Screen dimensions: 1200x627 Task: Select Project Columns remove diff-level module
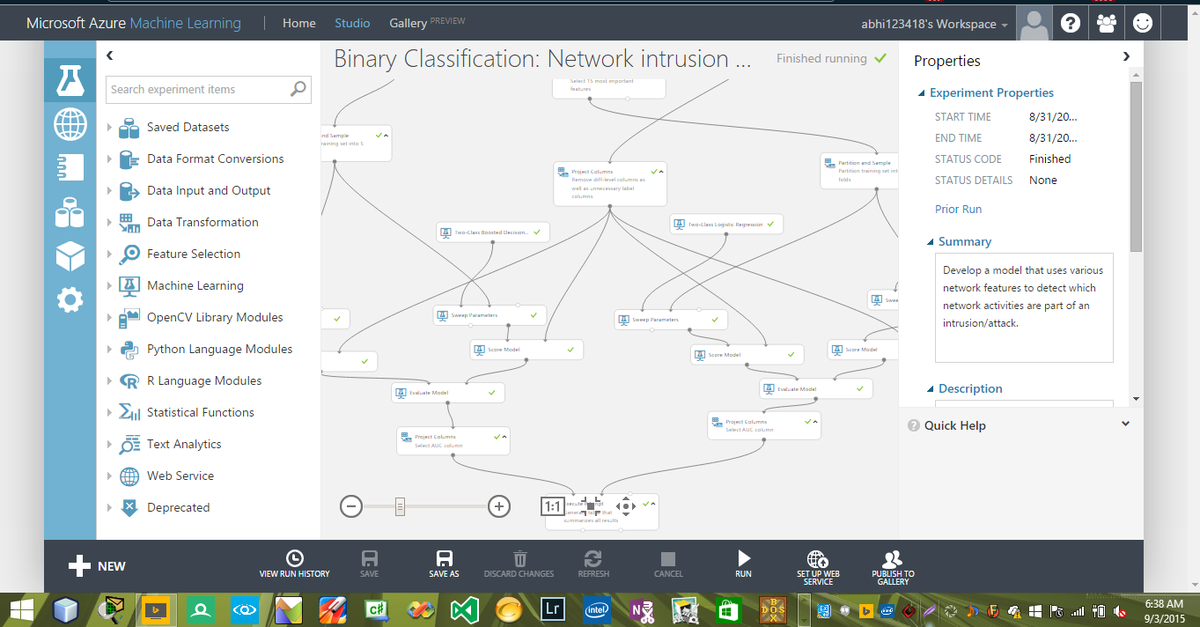[609, 183]
